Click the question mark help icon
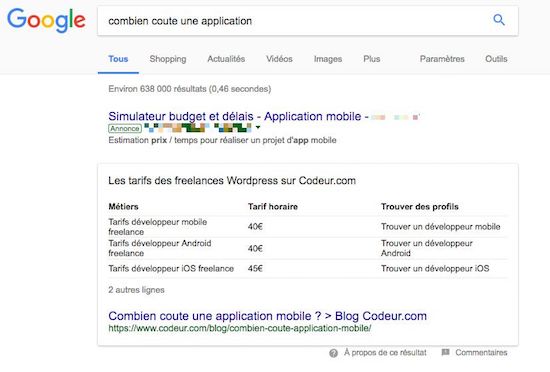The width and height of the screenshot is (550, 372). pyautogui.click(x=334, y=353)
